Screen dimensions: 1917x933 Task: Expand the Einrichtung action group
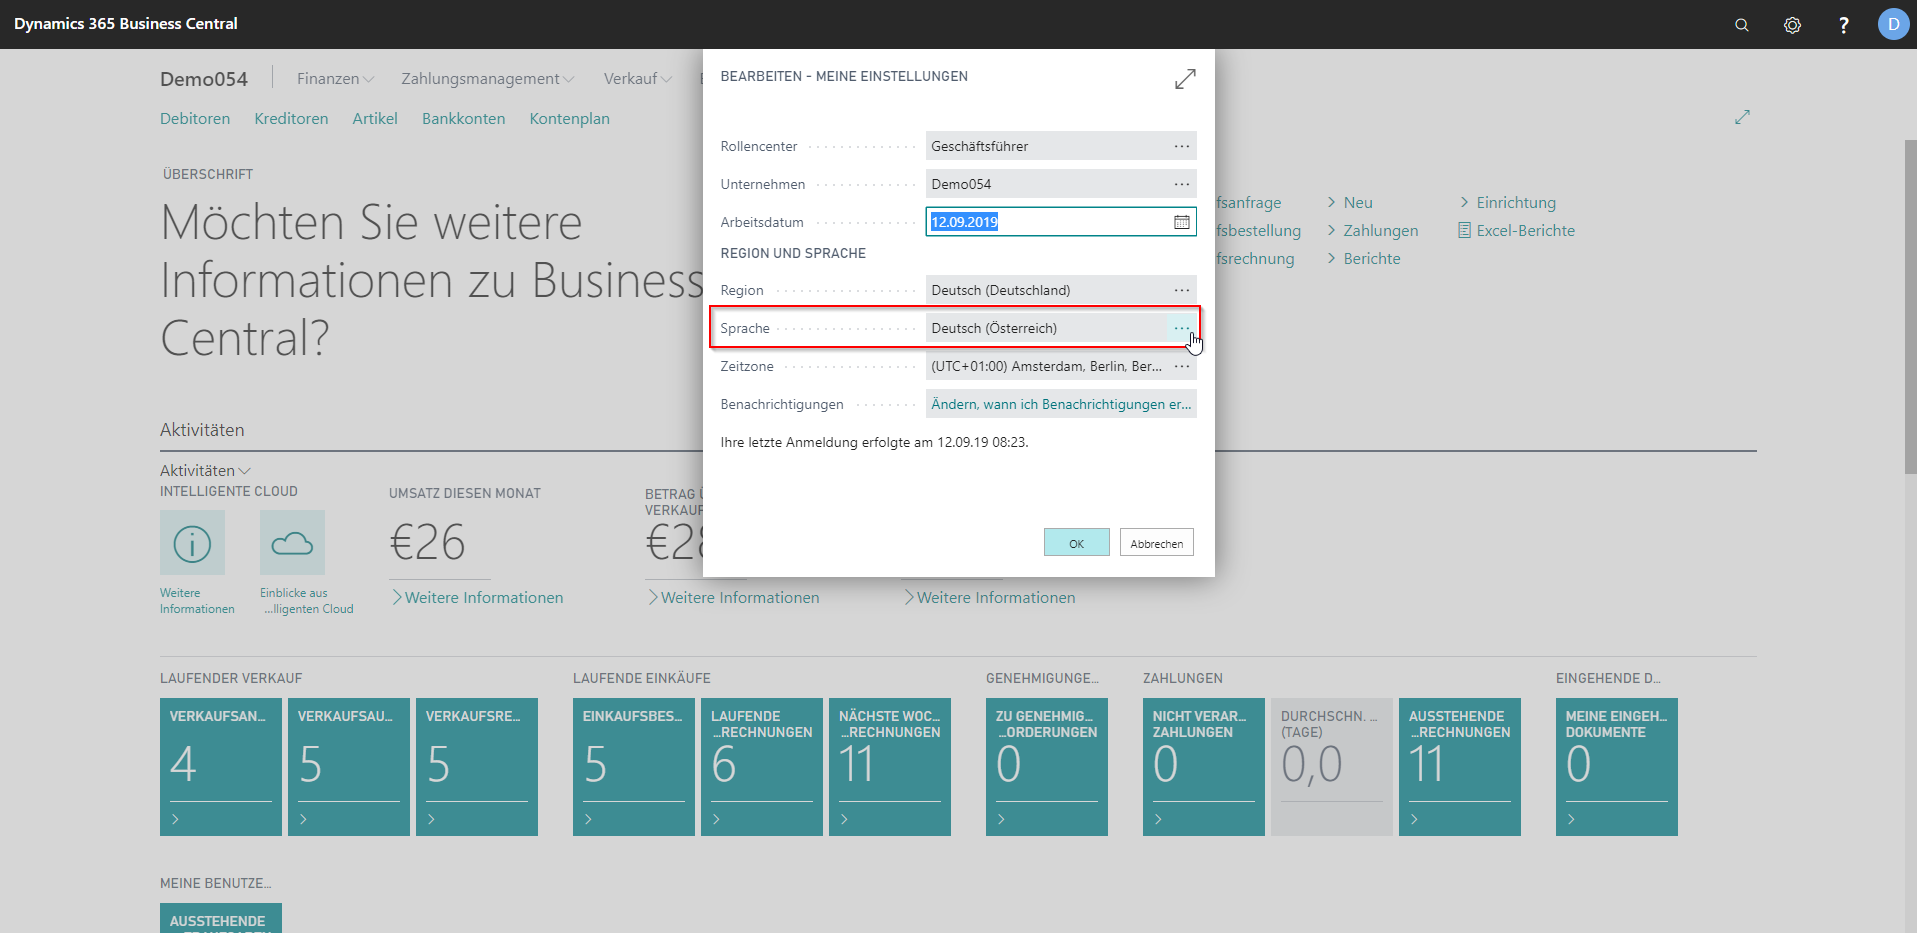pyautogui.click(x=1508, y=202)
